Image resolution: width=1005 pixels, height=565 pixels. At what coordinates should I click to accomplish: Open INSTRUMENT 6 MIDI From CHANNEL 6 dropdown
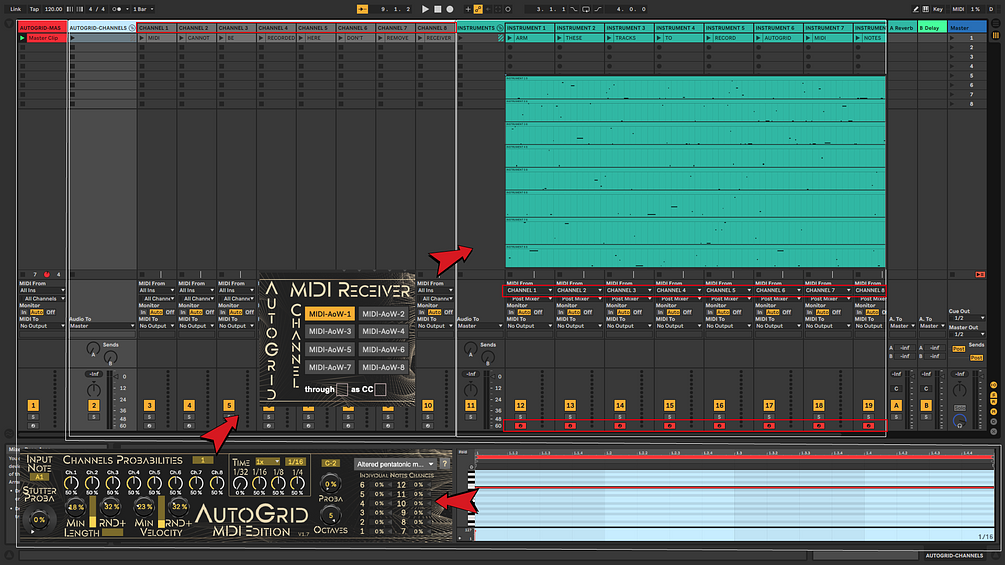pos(777,290)
